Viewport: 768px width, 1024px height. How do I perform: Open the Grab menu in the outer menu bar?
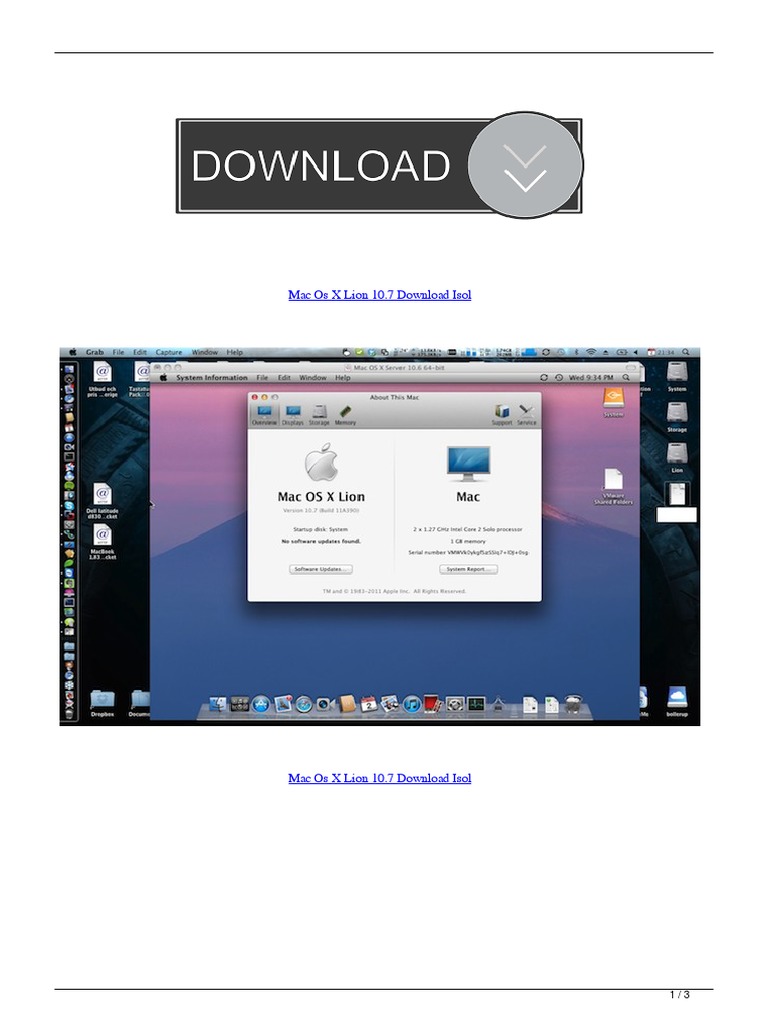[95, 352]
